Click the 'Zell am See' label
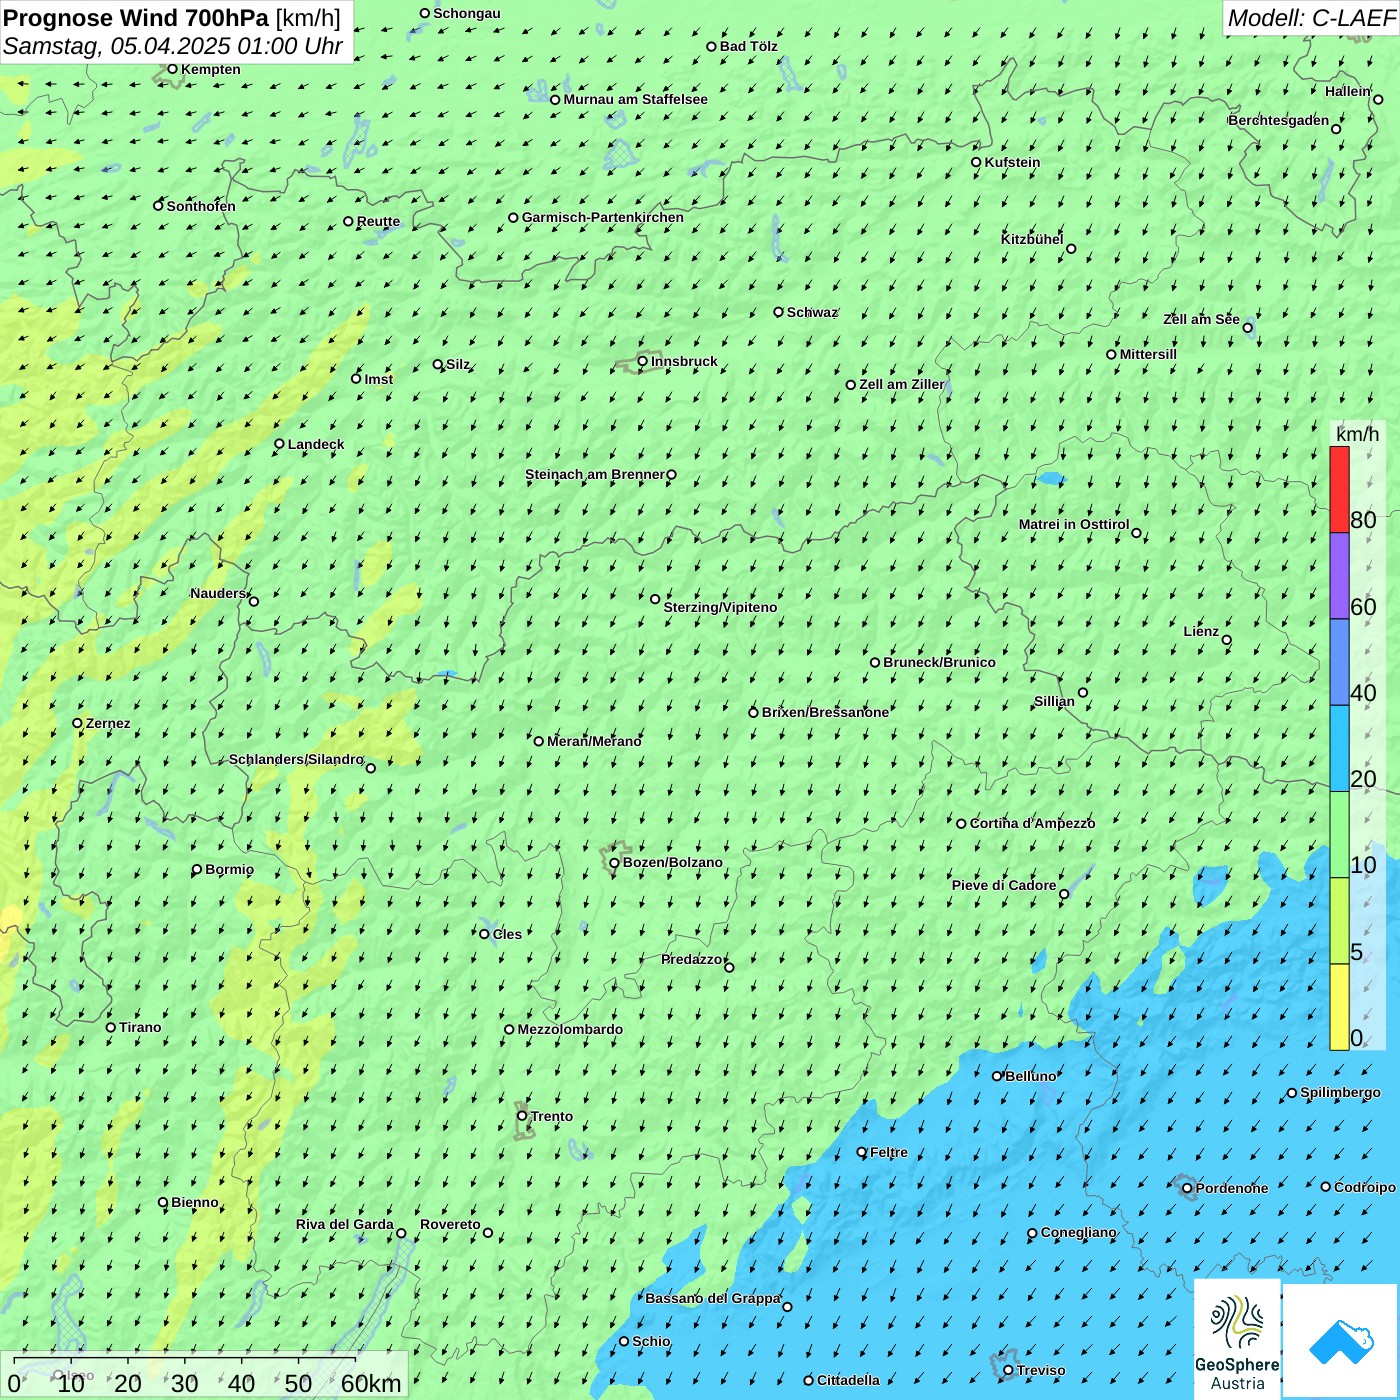 pos(1201,319)
